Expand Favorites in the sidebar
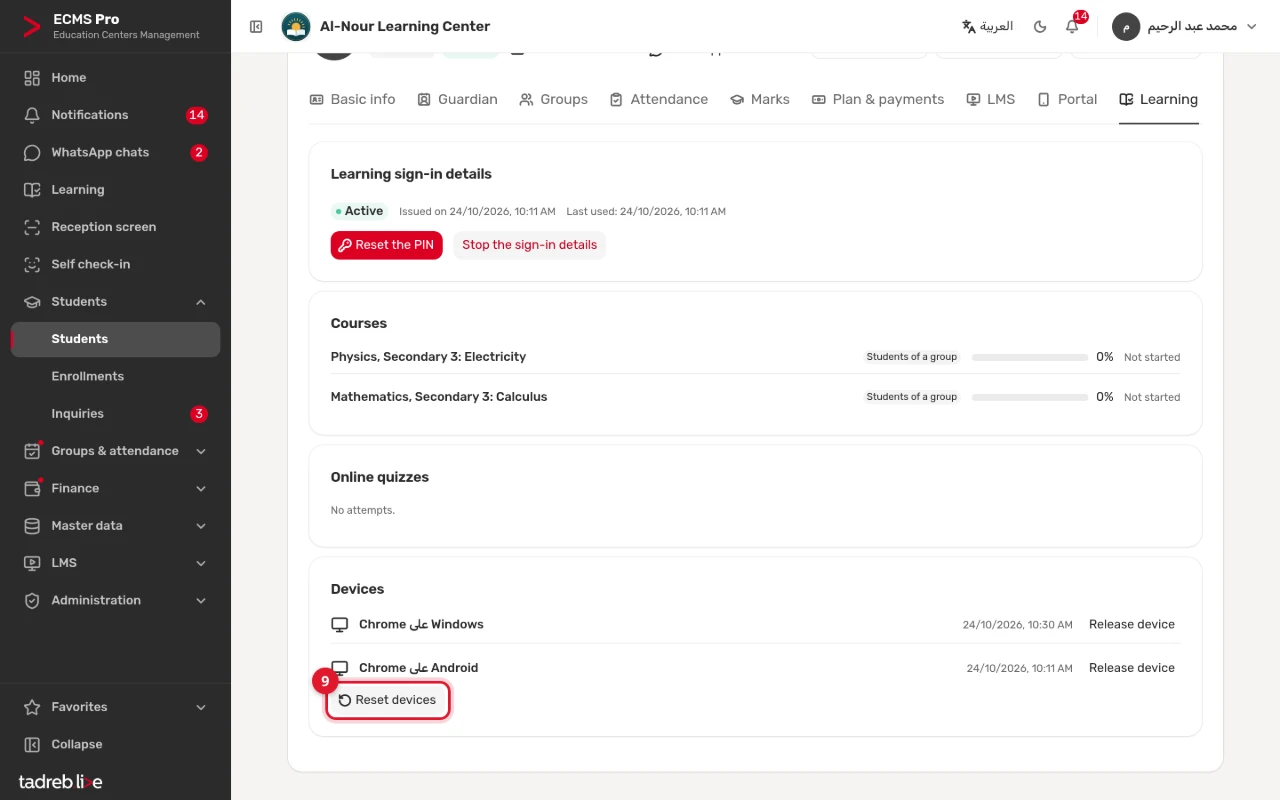This screenshot has width=1280, height=800. pos(115,707)
